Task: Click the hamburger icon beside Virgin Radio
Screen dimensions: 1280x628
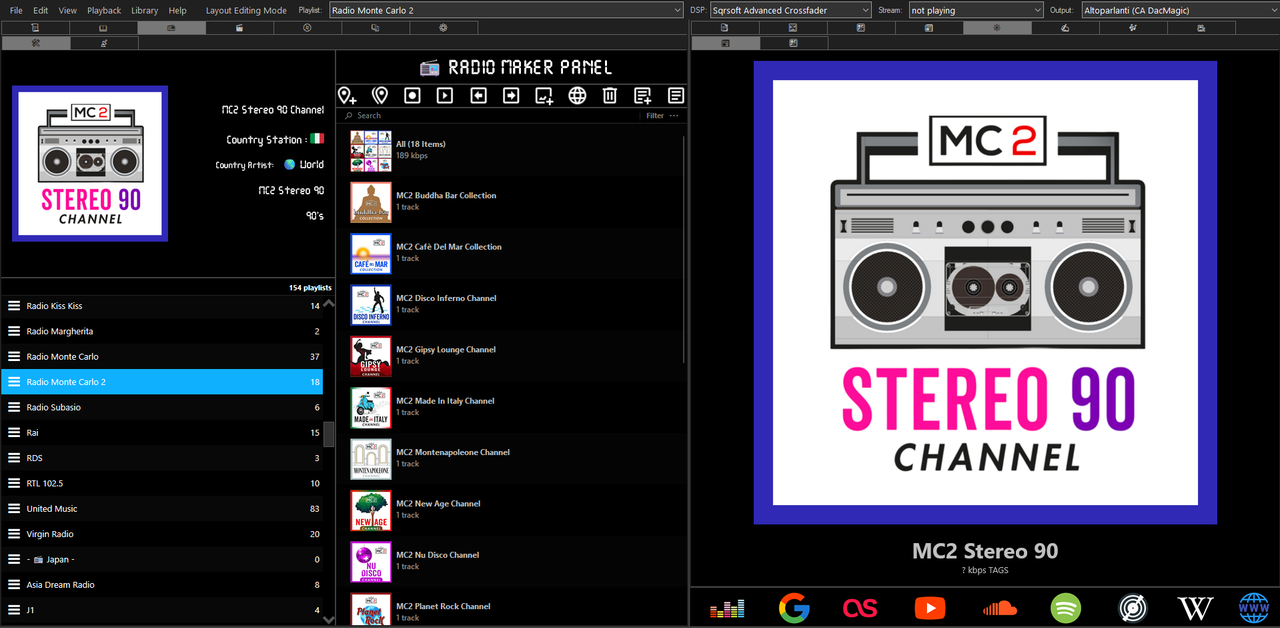Action: pyautogui.click(x=14, y=534)
